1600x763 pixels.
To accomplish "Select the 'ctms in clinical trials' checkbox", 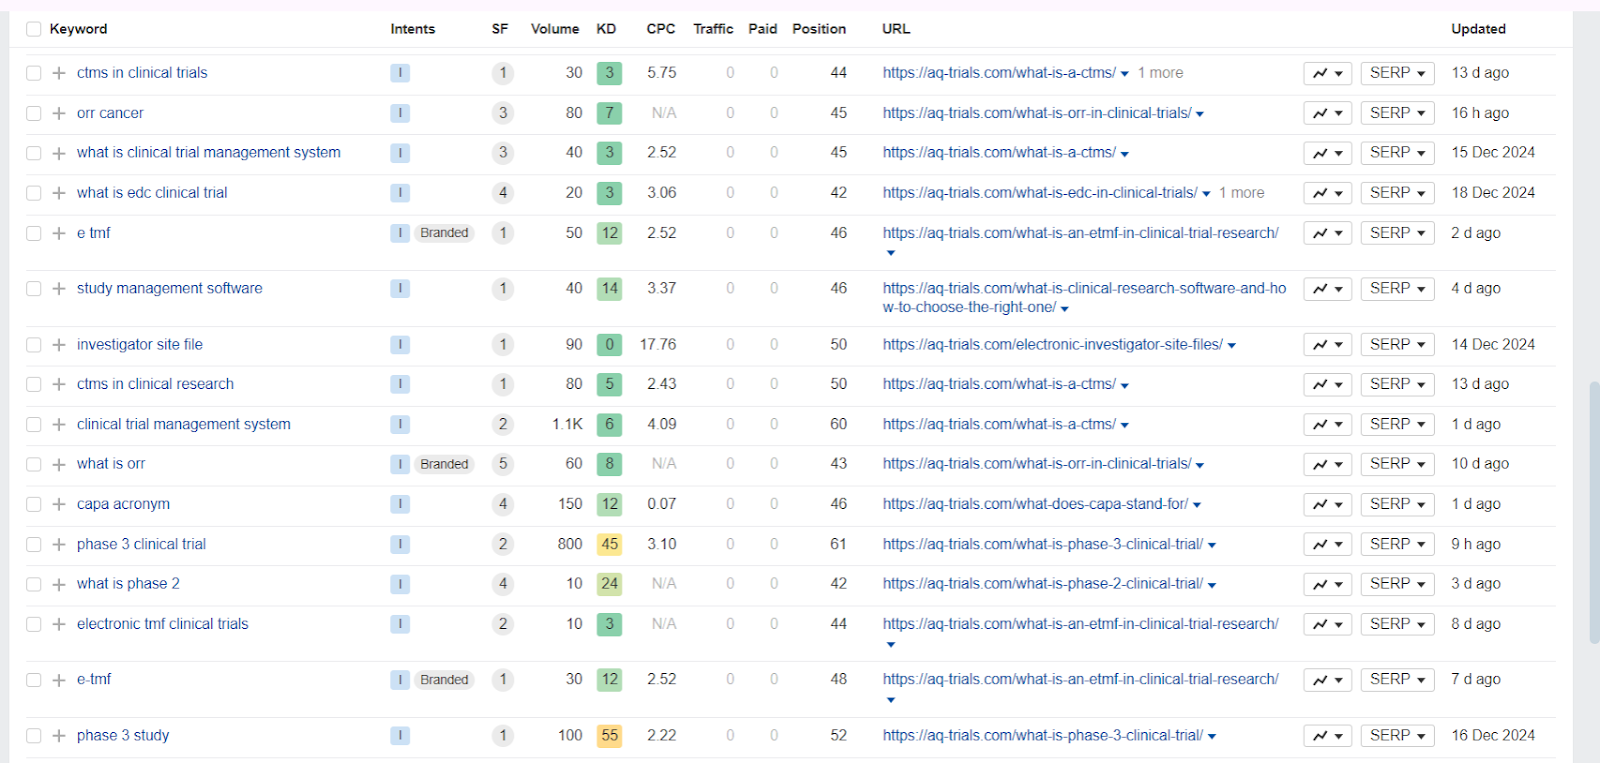I will click(34, 73).
